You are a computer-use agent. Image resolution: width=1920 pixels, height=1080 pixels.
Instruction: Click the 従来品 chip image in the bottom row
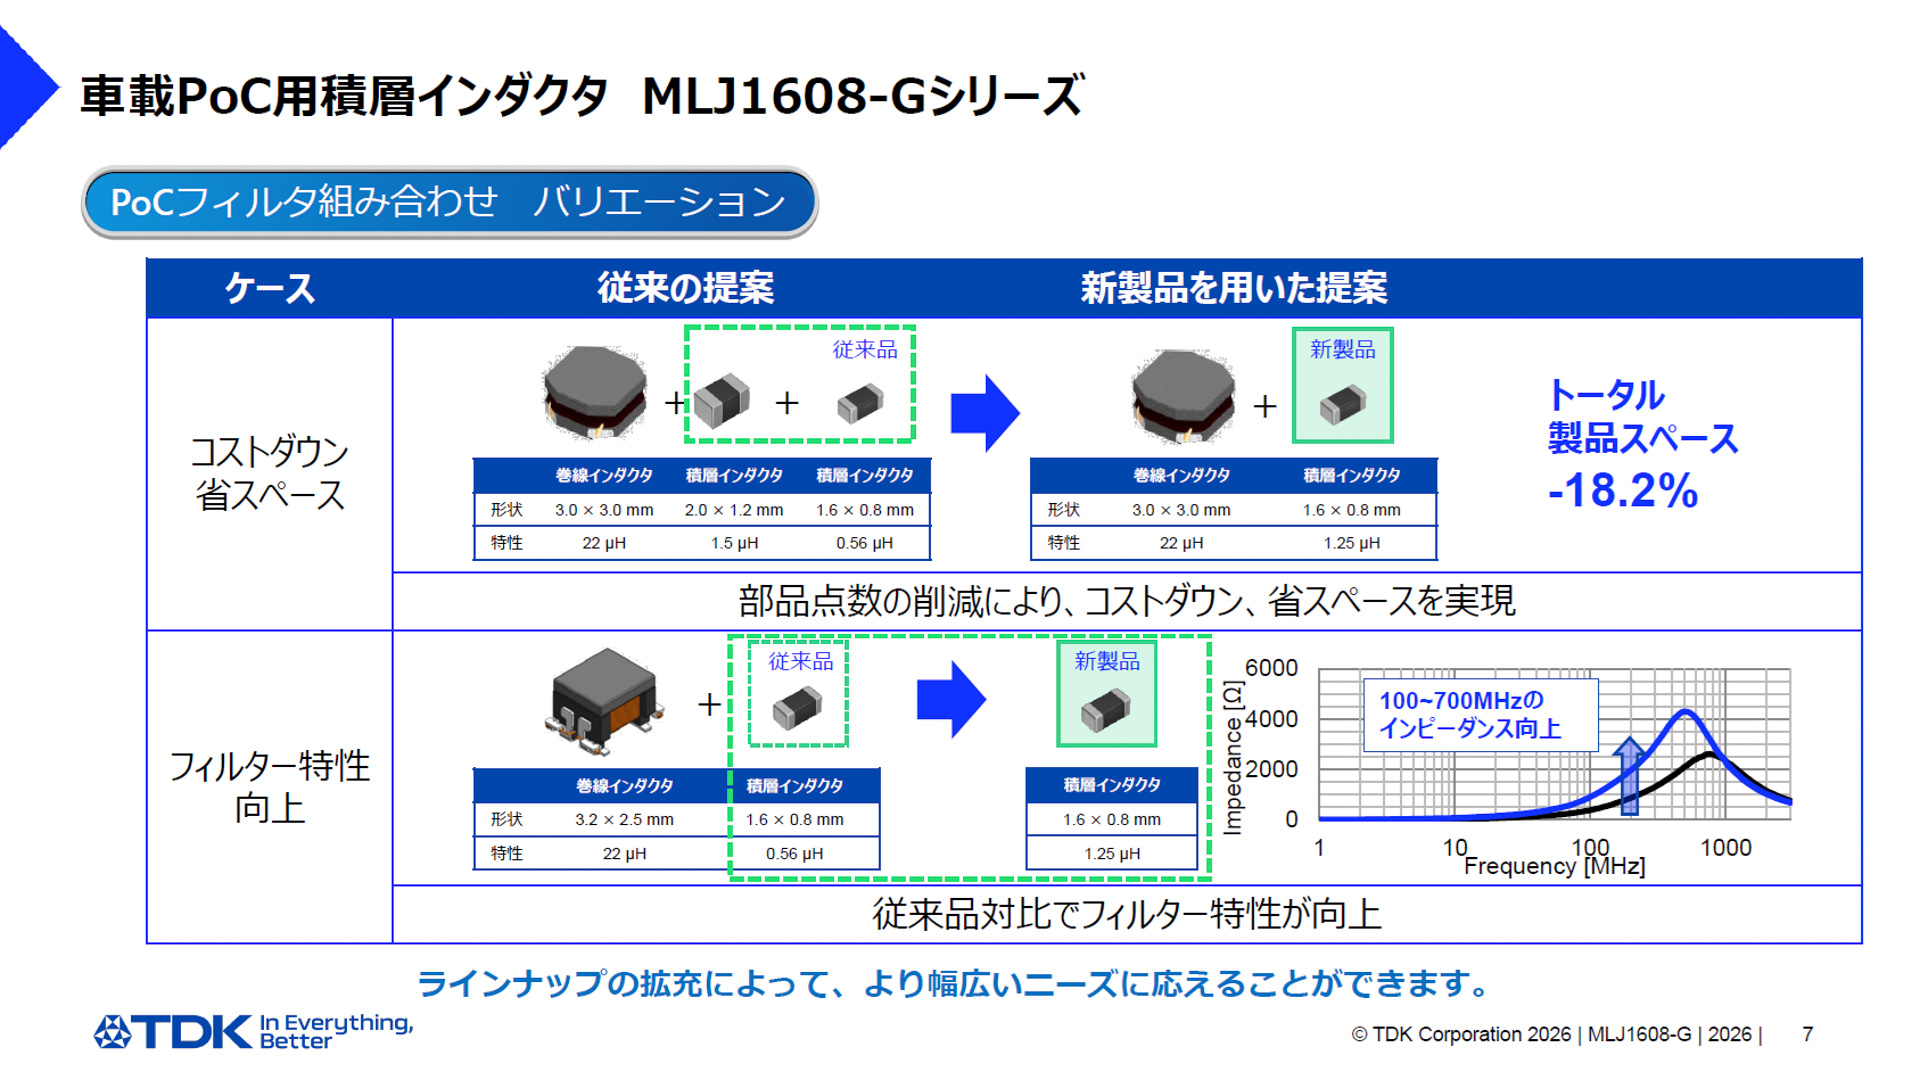(797, 707)
